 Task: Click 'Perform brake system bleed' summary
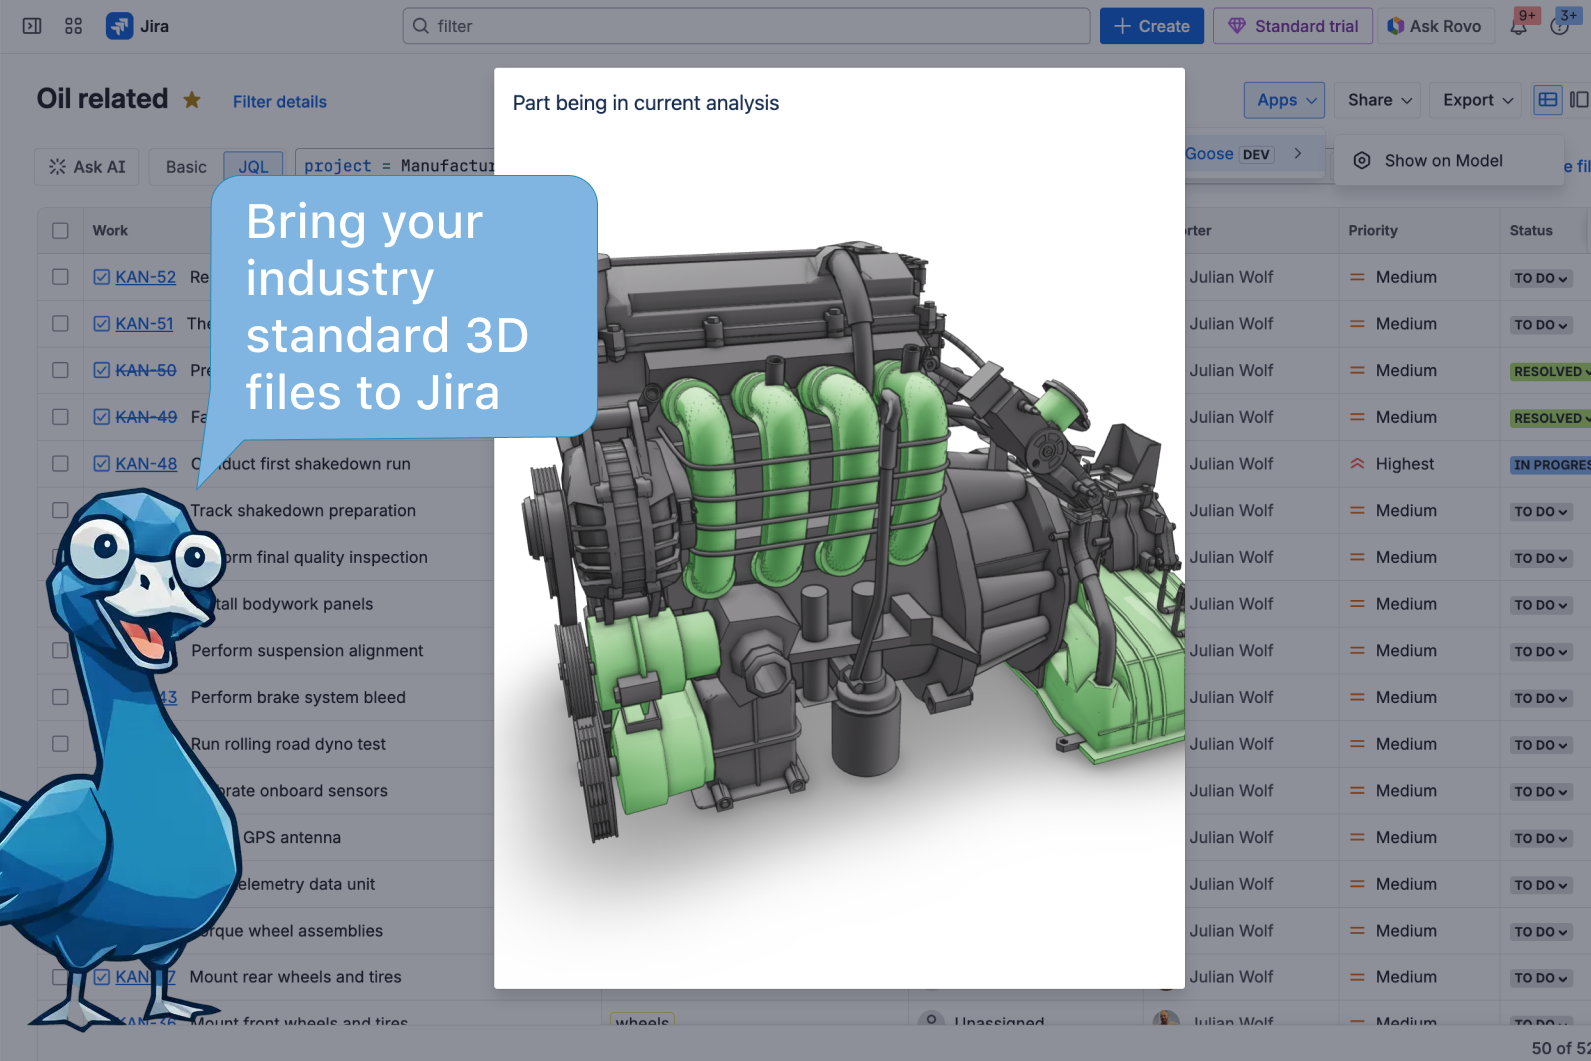click(298, 697)
